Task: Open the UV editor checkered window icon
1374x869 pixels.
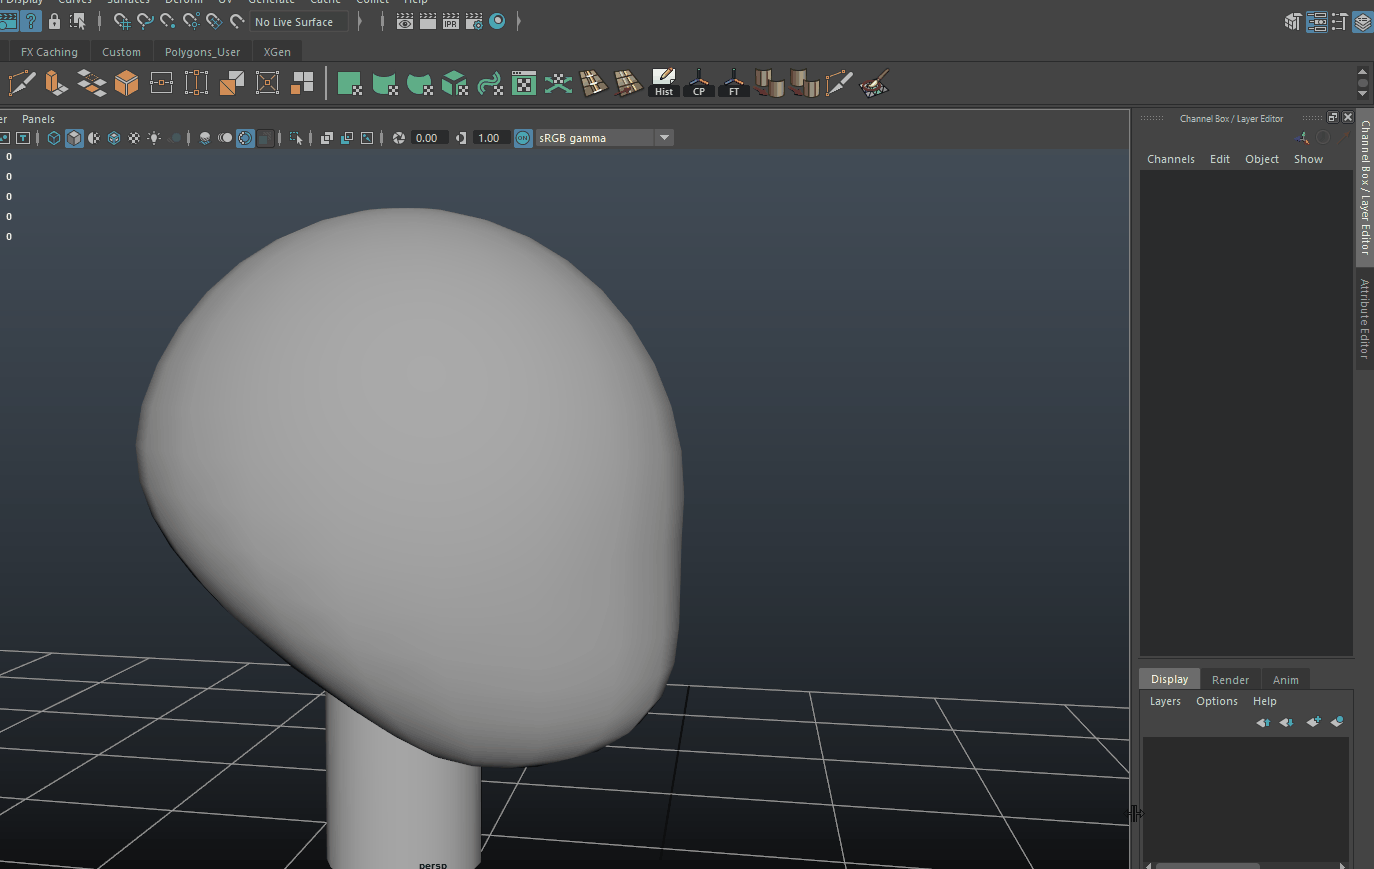Action: click(524, 83)
